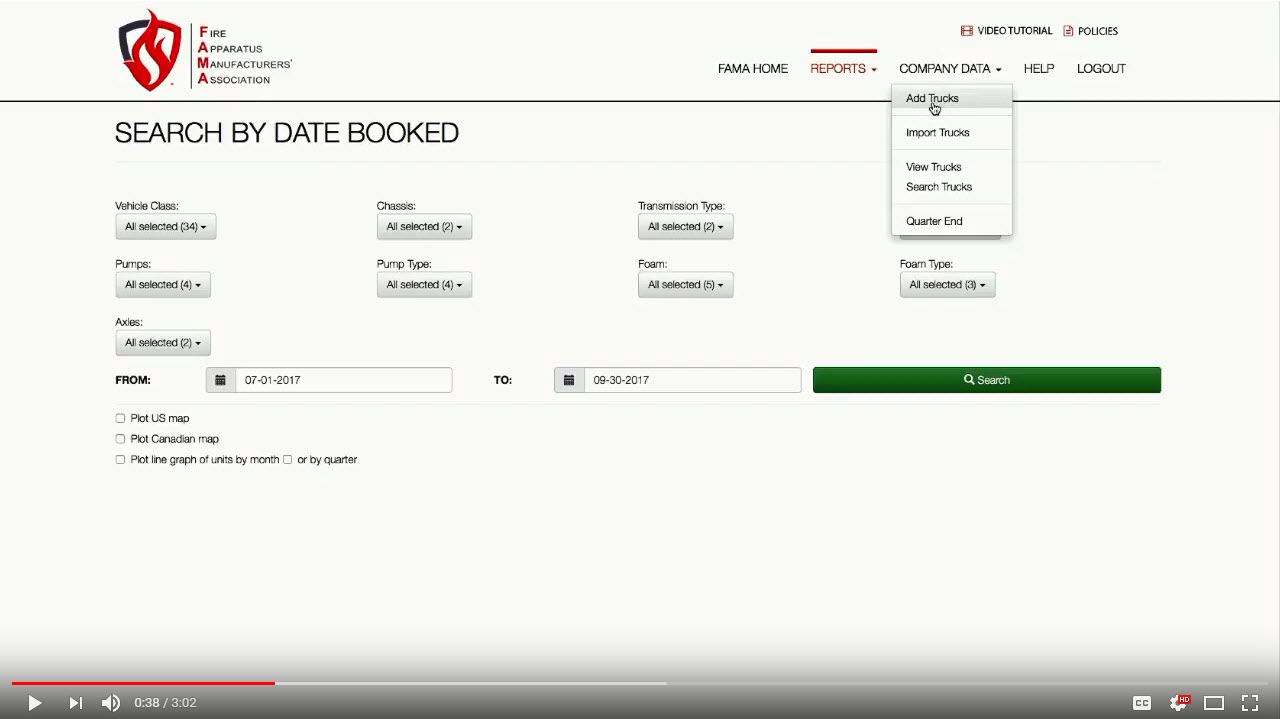The image size is (1280, 719).
Task: Select Add Trucks from Company Data menu
Action: 932,98
